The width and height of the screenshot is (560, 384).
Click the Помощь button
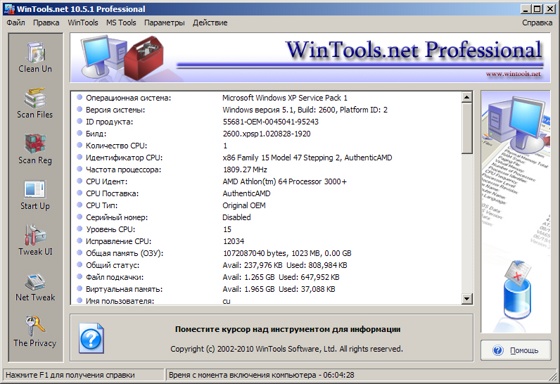point(516,350)
